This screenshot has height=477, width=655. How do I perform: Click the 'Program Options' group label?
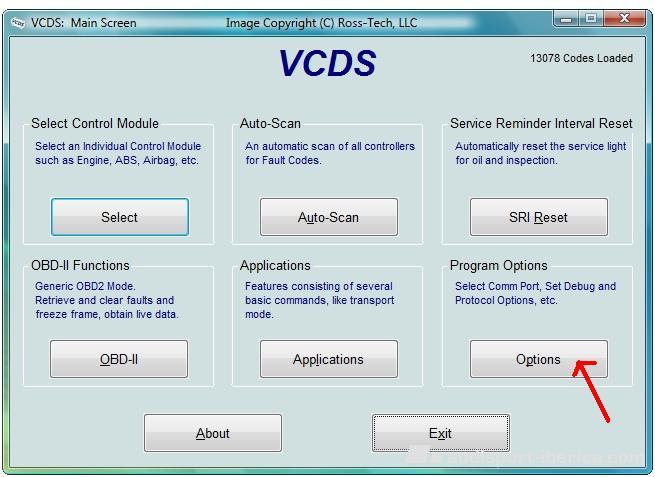click(499, 265)
